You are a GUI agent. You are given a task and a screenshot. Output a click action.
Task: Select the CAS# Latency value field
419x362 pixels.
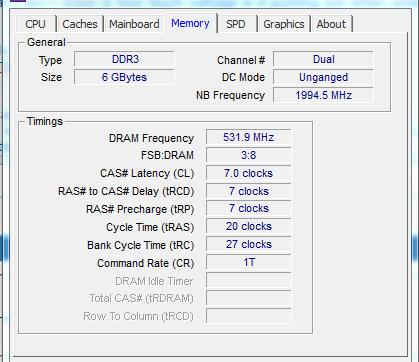click(x=249, y=173)
